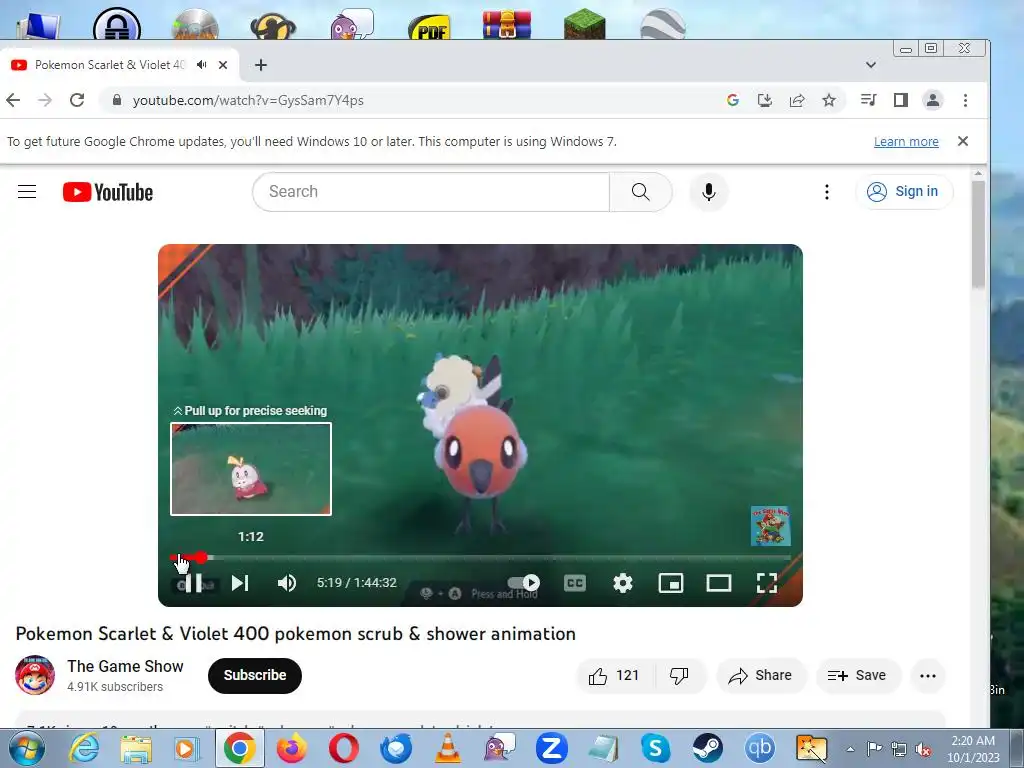The width and height of the screenshot is (1024, 768).
Task: Open the taskbar clock showing 2:20 AM
Action: coord(973,749)
